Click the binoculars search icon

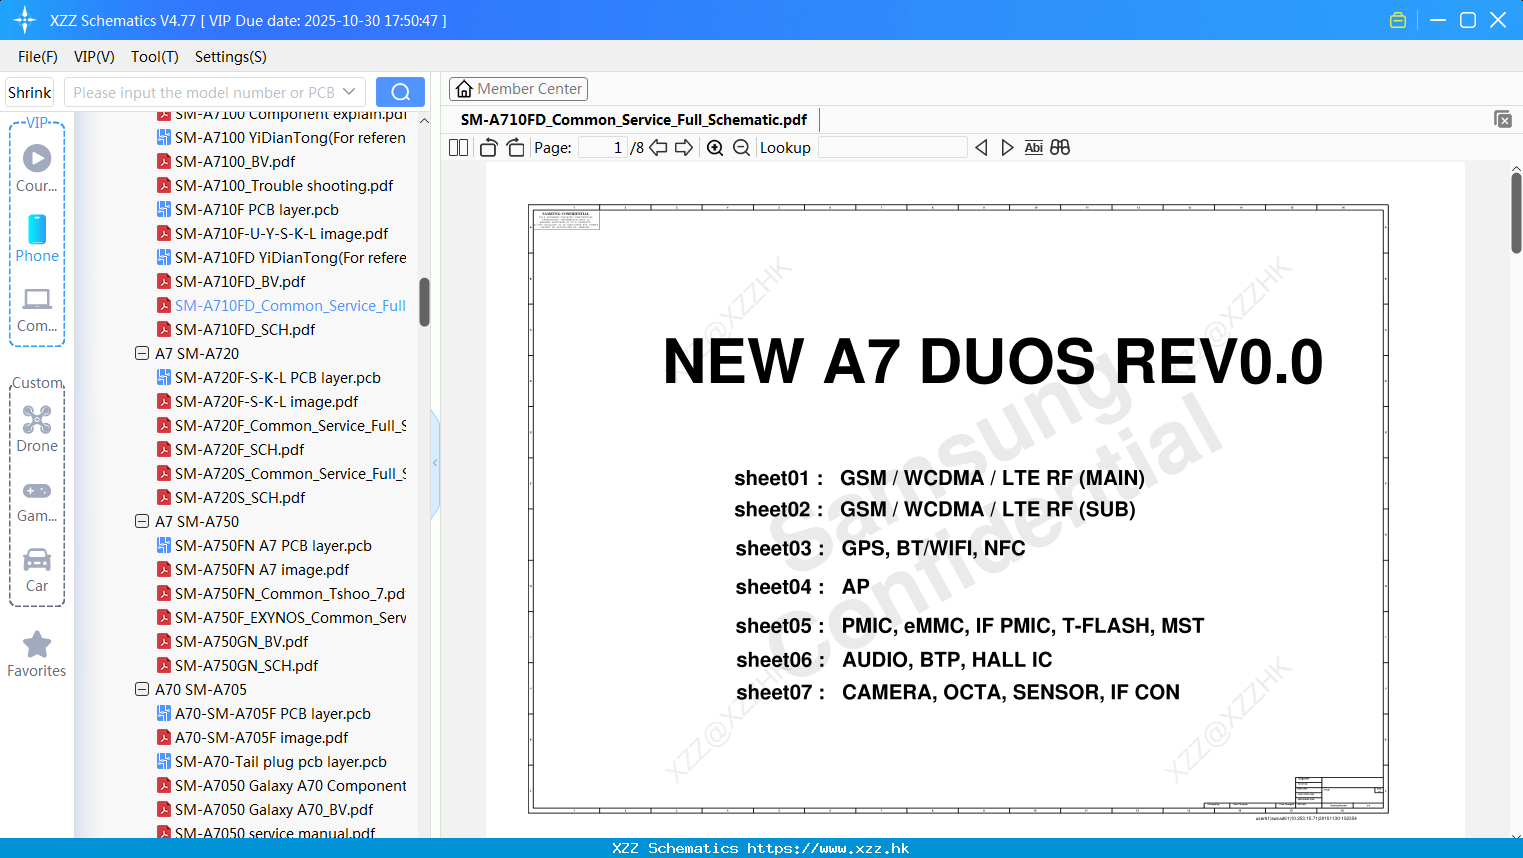tap(1060, 148)
